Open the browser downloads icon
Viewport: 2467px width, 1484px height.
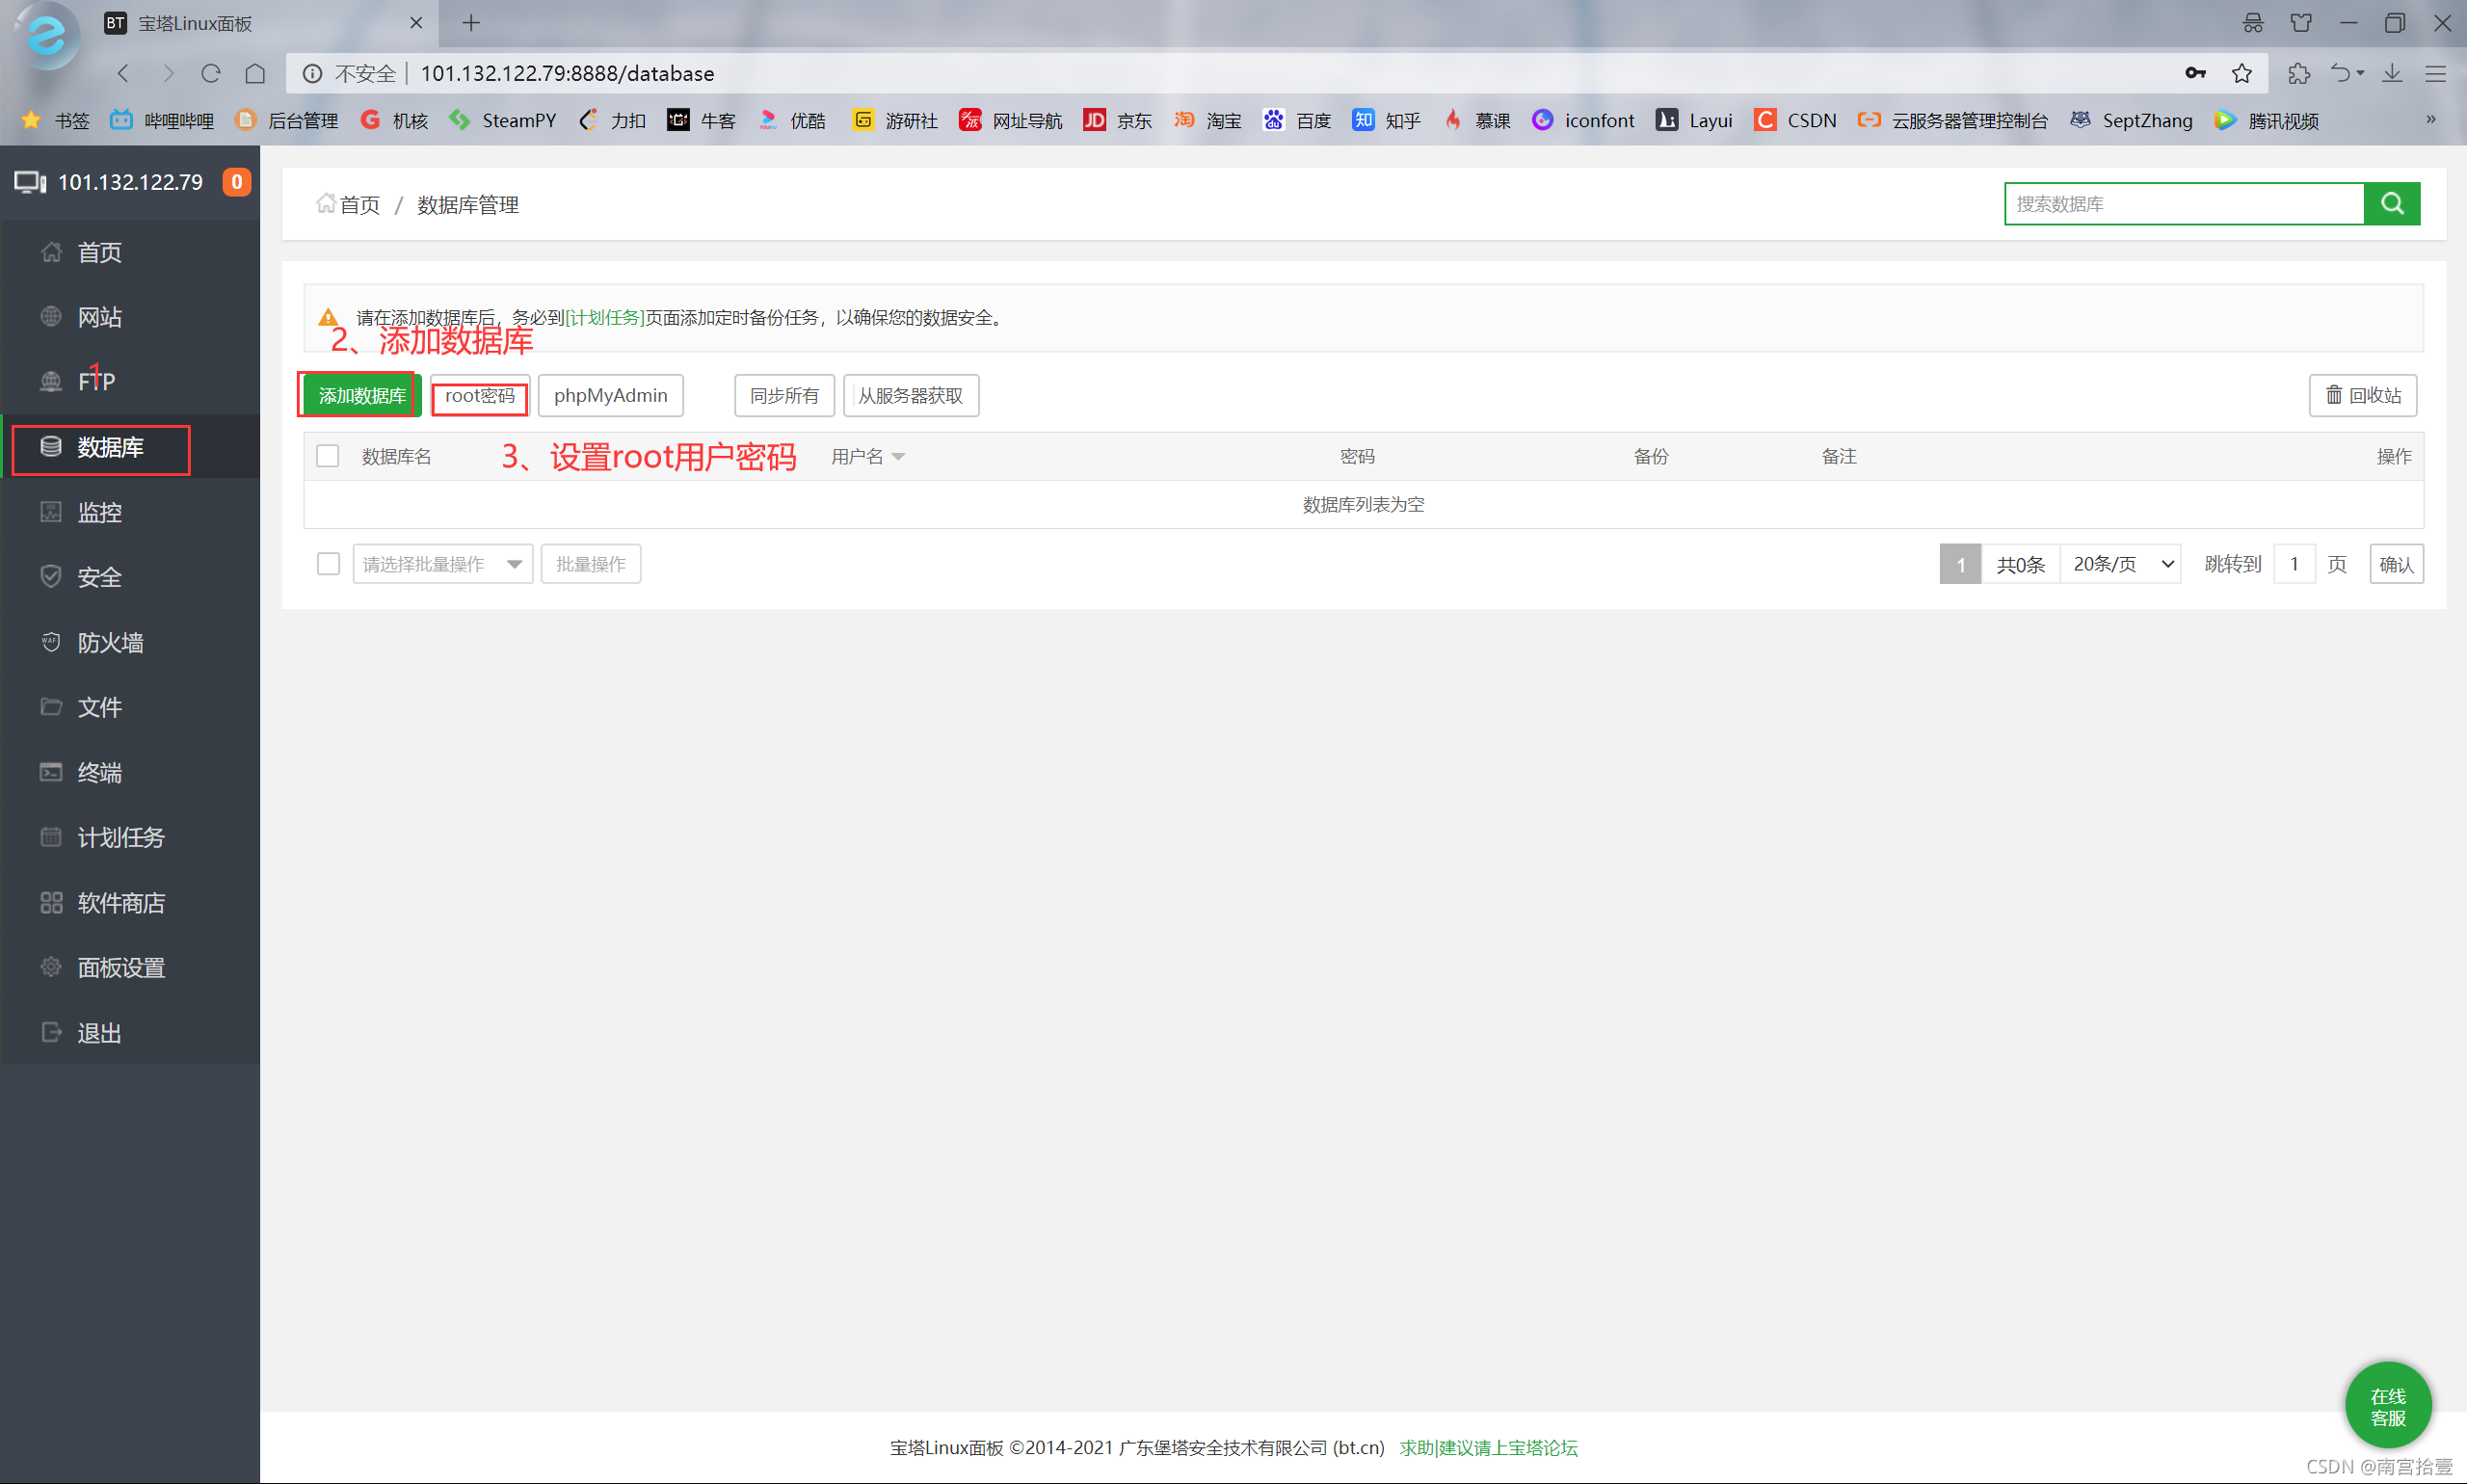(2392, 73)
